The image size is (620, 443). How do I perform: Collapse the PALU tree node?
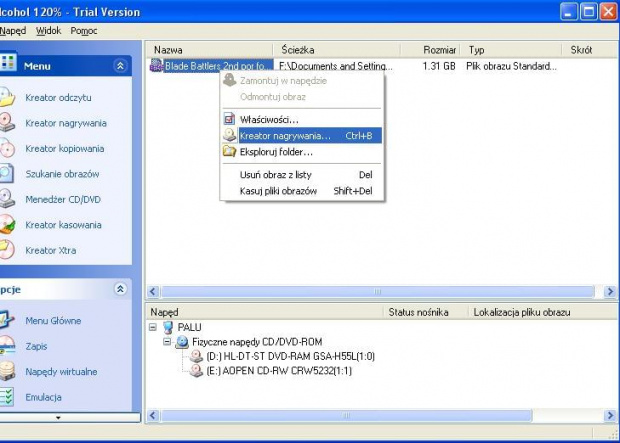point(153,327)
